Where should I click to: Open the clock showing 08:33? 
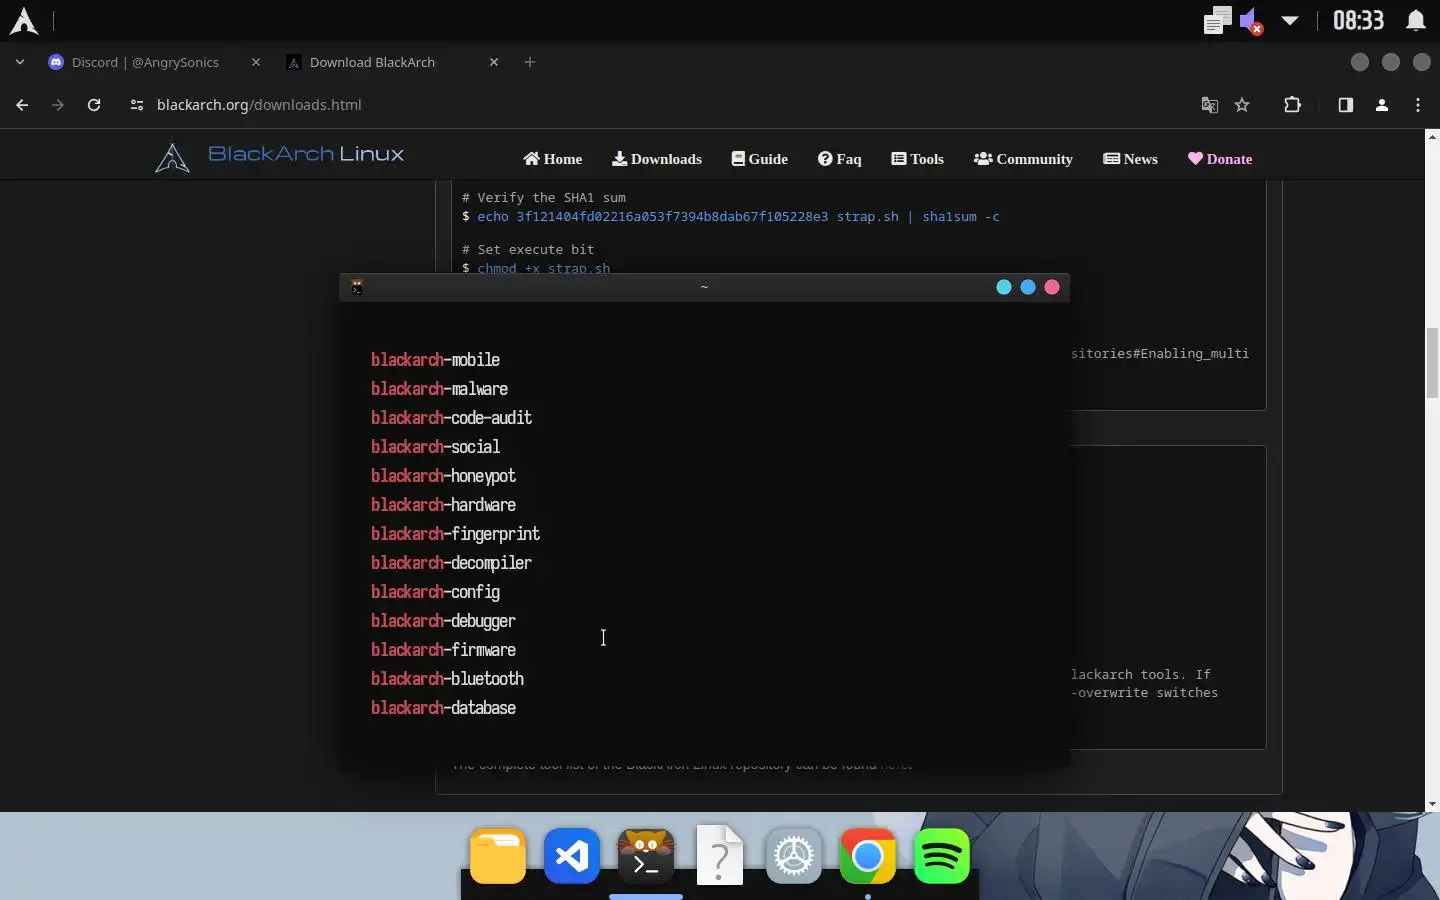[x=1358, y=20]
